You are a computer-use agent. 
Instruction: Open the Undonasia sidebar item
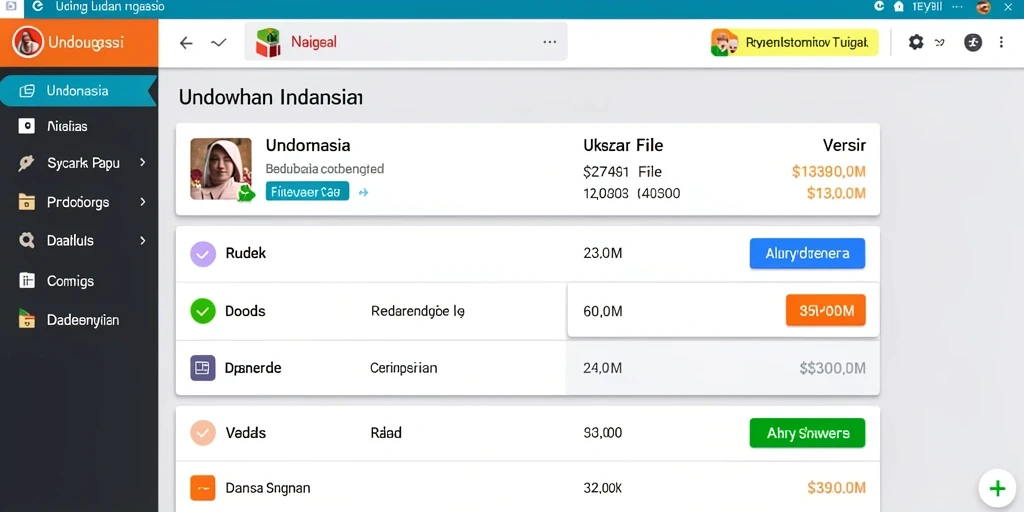(78, 91)
